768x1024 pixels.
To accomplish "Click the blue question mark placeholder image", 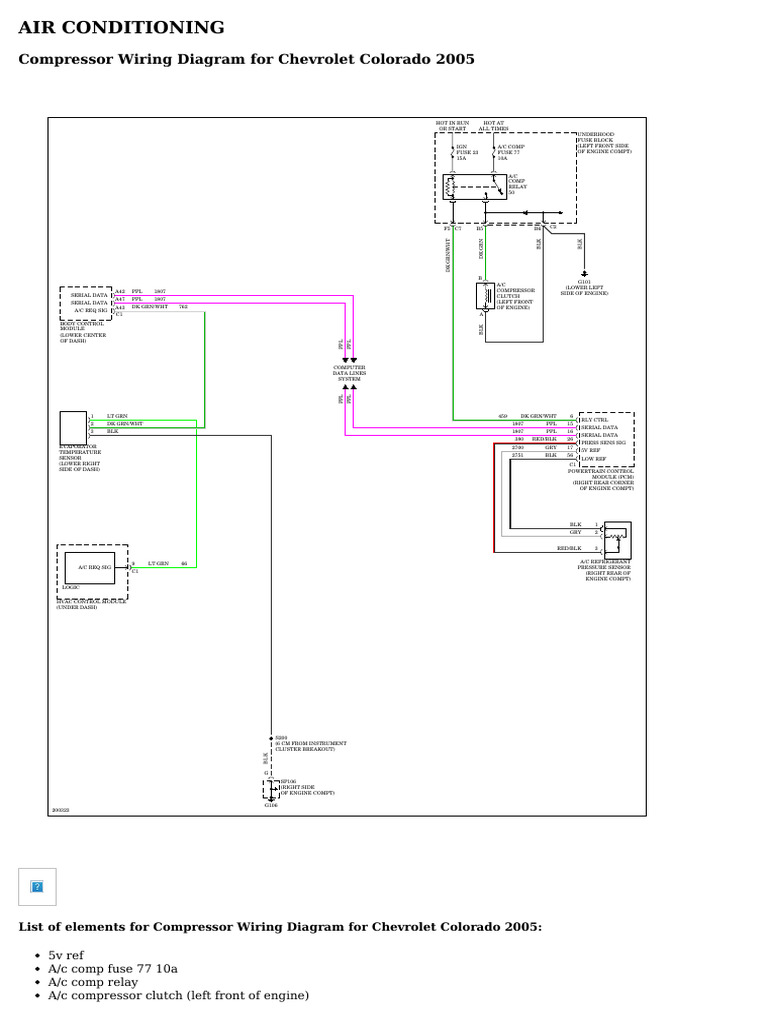I will click(37, 886).
